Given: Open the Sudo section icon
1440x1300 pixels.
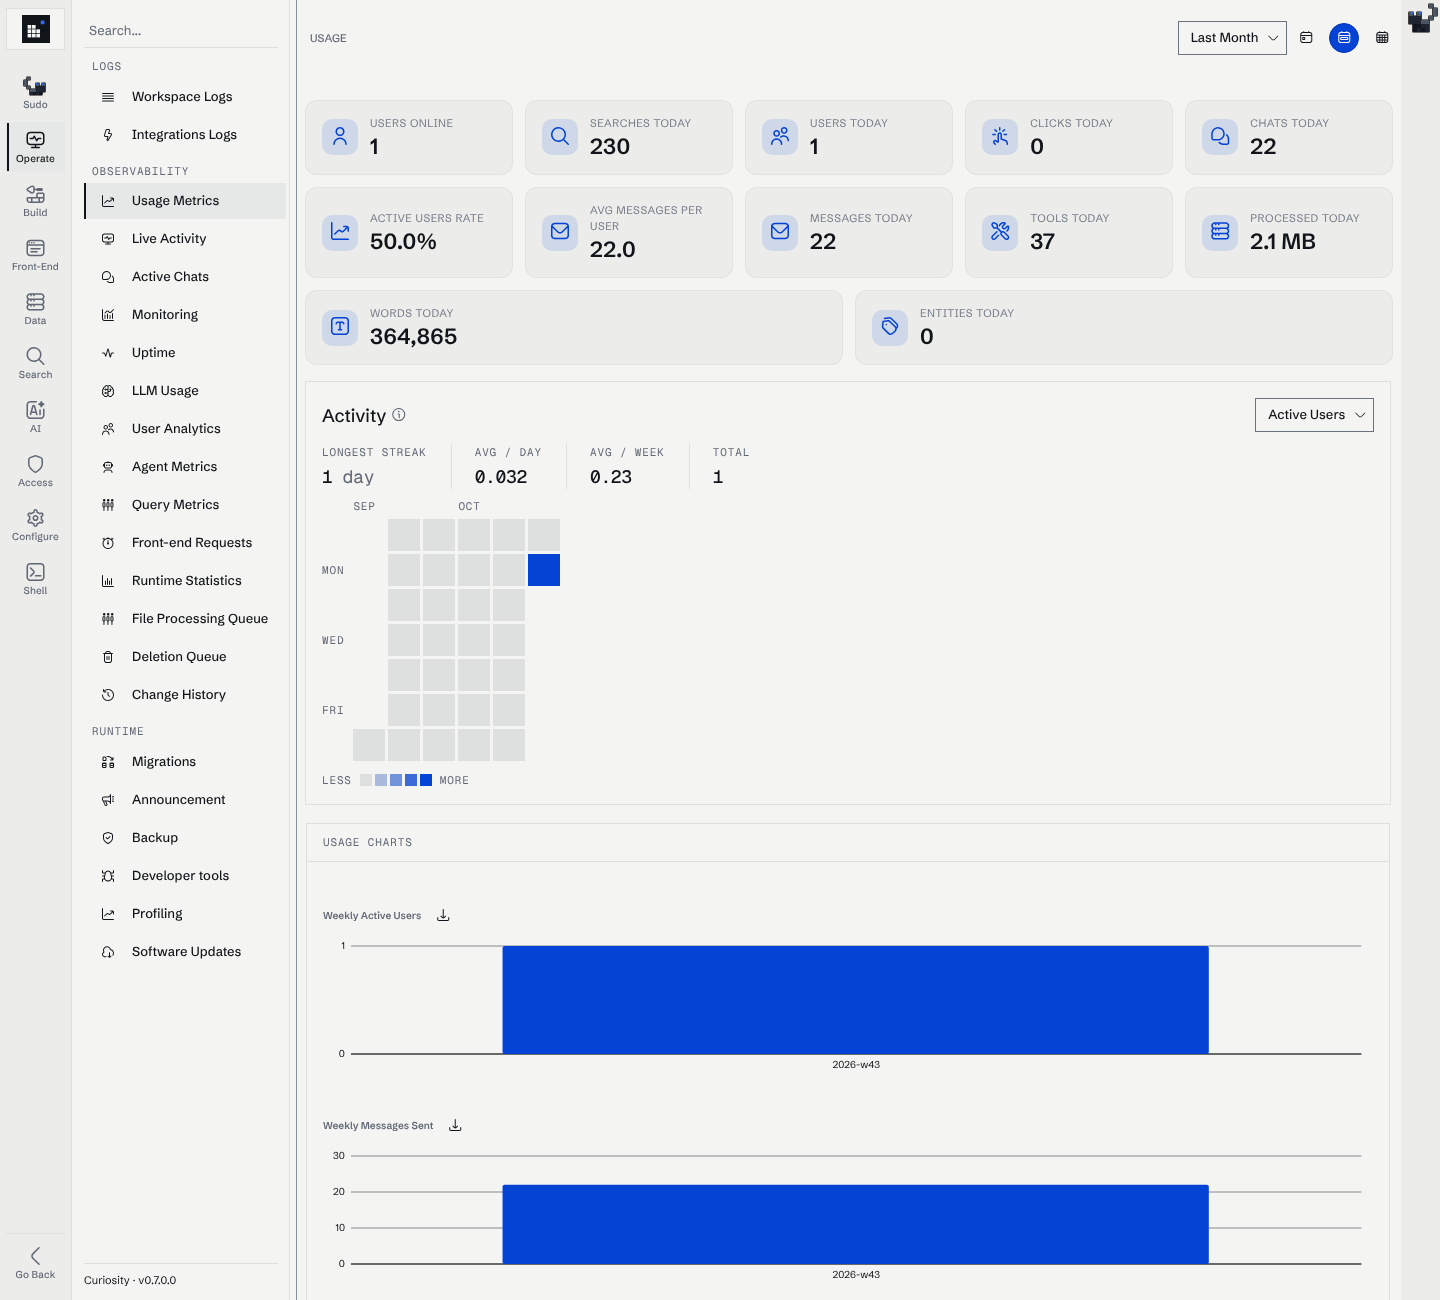Looking at the screenshot, I should point(35,92).
